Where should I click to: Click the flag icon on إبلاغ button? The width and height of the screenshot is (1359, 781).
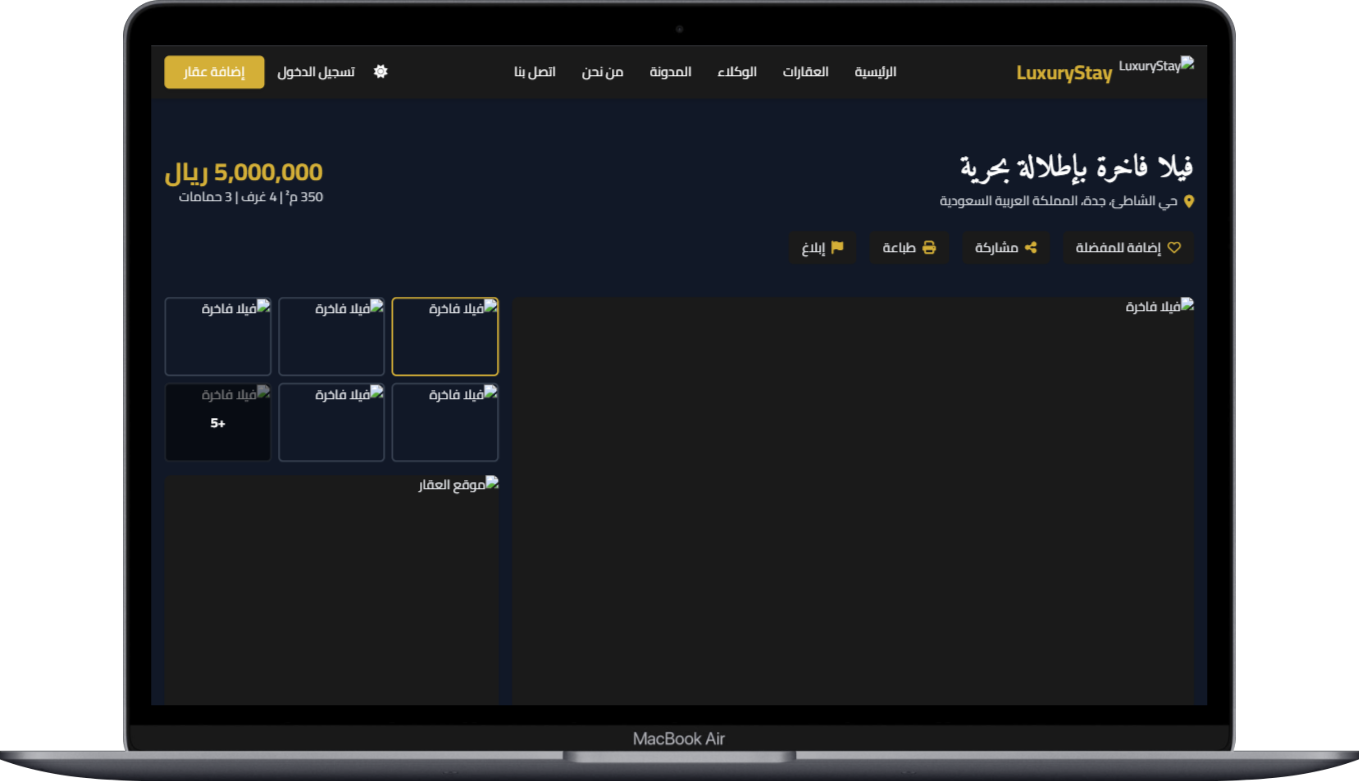click(837, 248)
